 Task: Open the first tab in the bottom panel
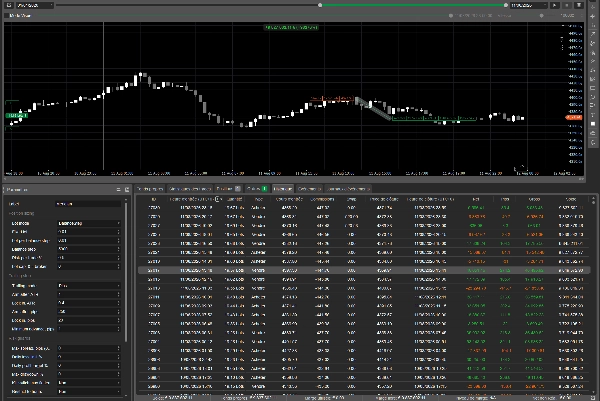pyautogui.click(x=150, y=189)
